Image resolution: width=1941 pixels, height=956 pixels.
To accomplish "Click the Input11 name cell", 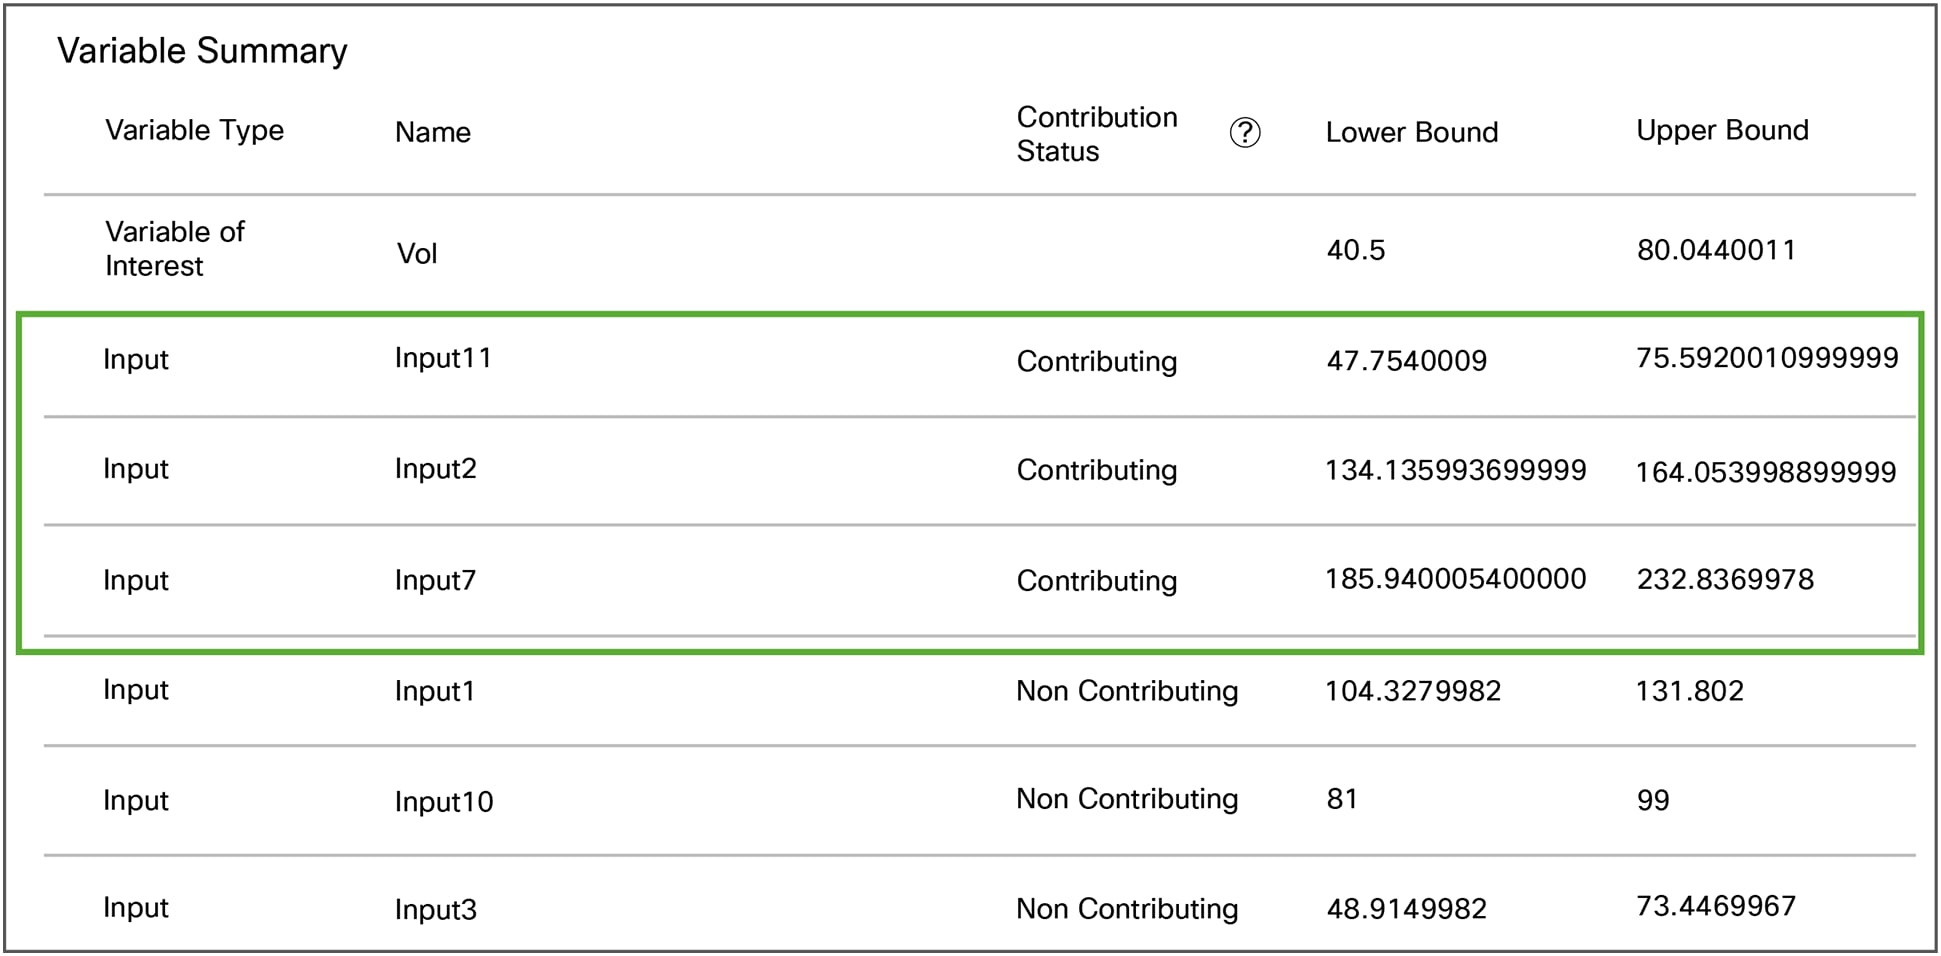I will click(443, 358).
